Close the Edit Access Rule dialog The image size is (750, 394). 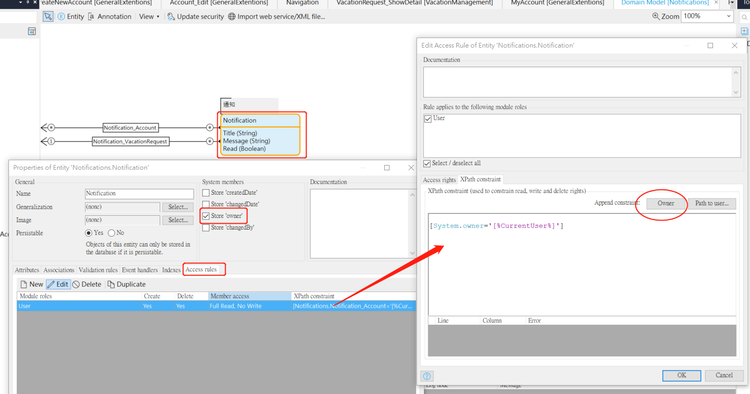click(734, 45)
